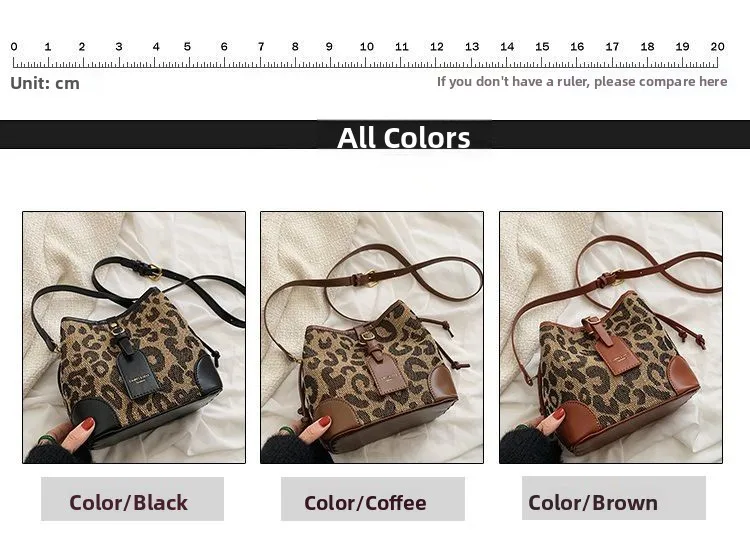Click the gold buckle on black strap
This screenshot has height=547, width=750.
tap(153, 271)
